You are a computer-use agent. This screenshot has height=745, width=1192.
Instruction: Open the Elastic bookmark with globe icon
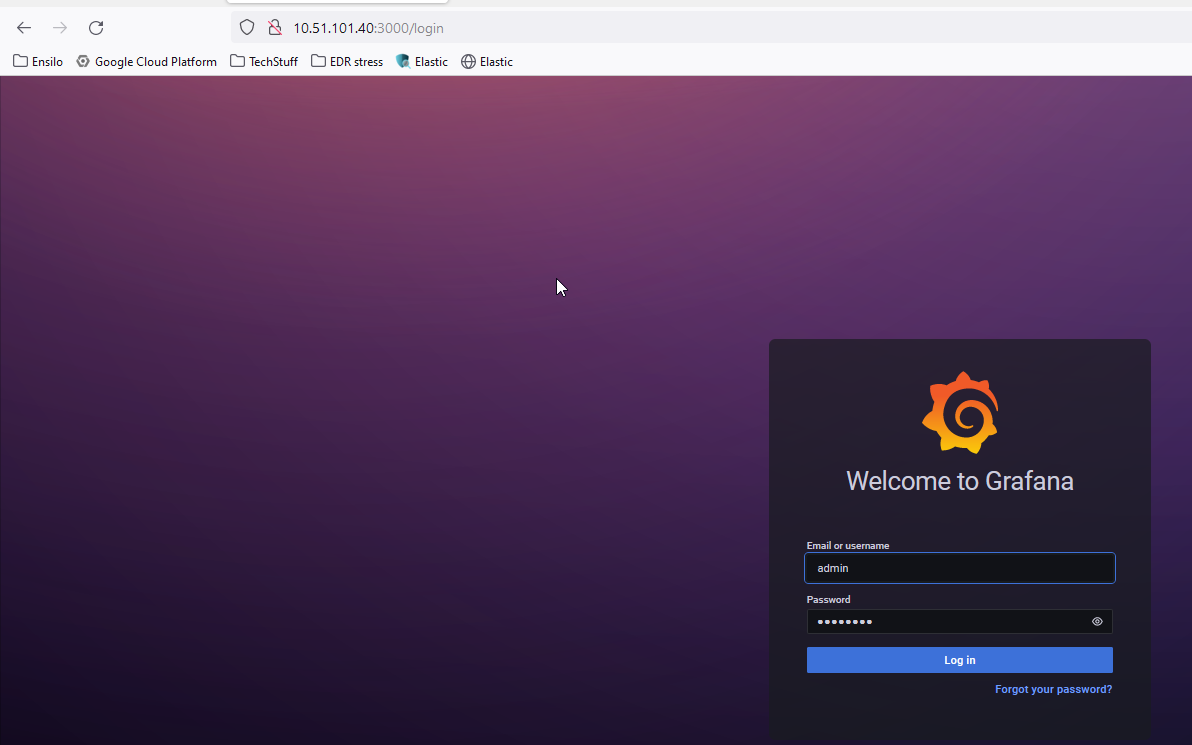tap(487, 62)
